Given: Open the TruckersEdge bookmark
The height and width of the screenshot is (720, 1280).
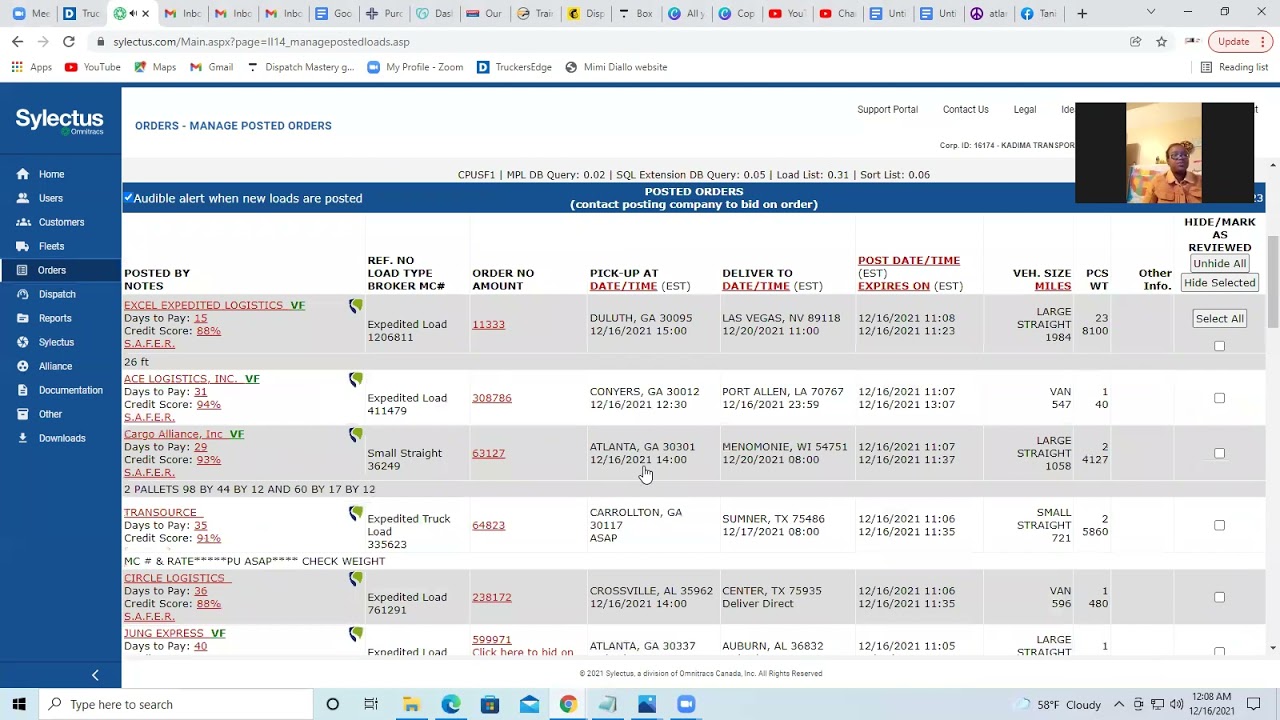Looking at the screenshot, I should coord(513,67).
